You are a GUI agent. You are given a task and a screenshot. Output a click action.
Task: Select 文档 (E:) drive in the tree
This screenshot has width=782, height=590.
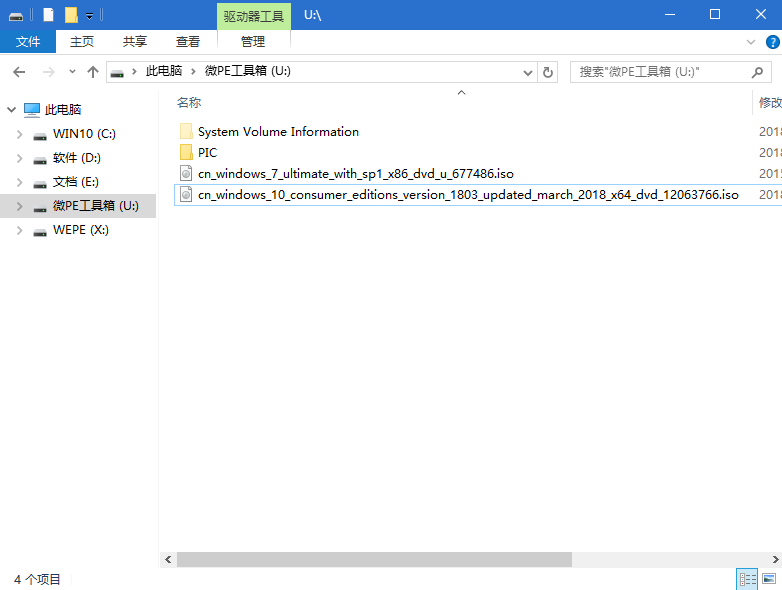click(76, 182)
